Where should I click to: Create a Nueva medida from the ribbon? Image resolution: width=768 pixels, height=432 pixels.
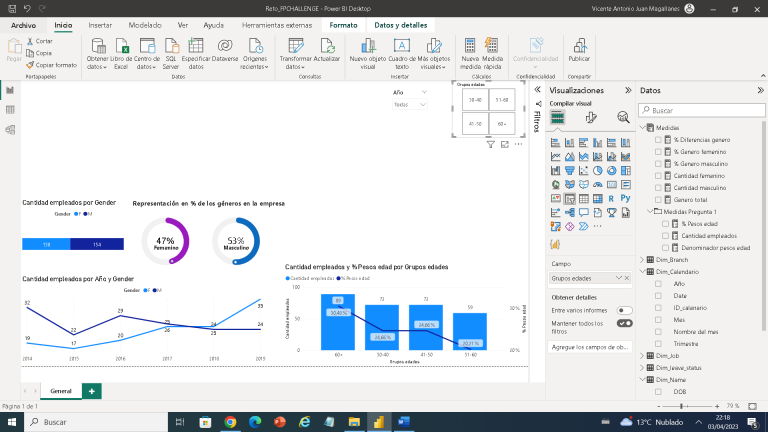click(x=470, y=46)
